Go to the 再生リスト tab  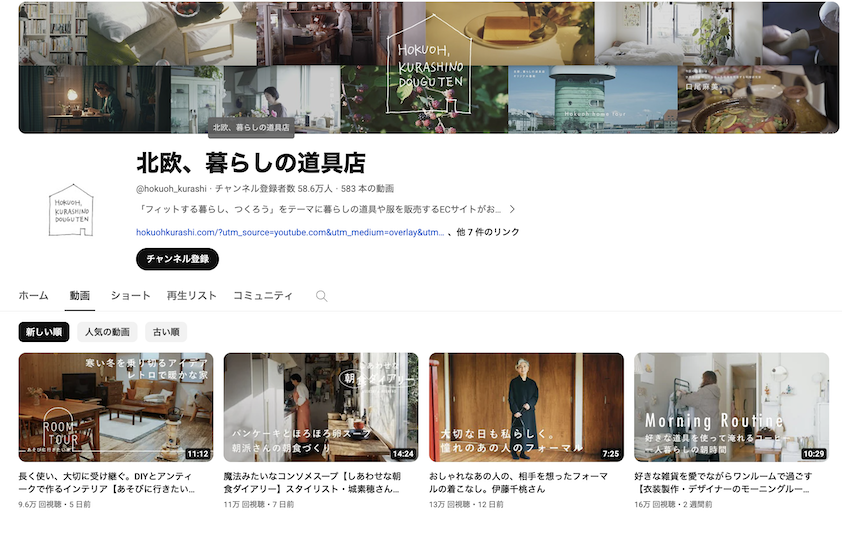click(191, 295)
